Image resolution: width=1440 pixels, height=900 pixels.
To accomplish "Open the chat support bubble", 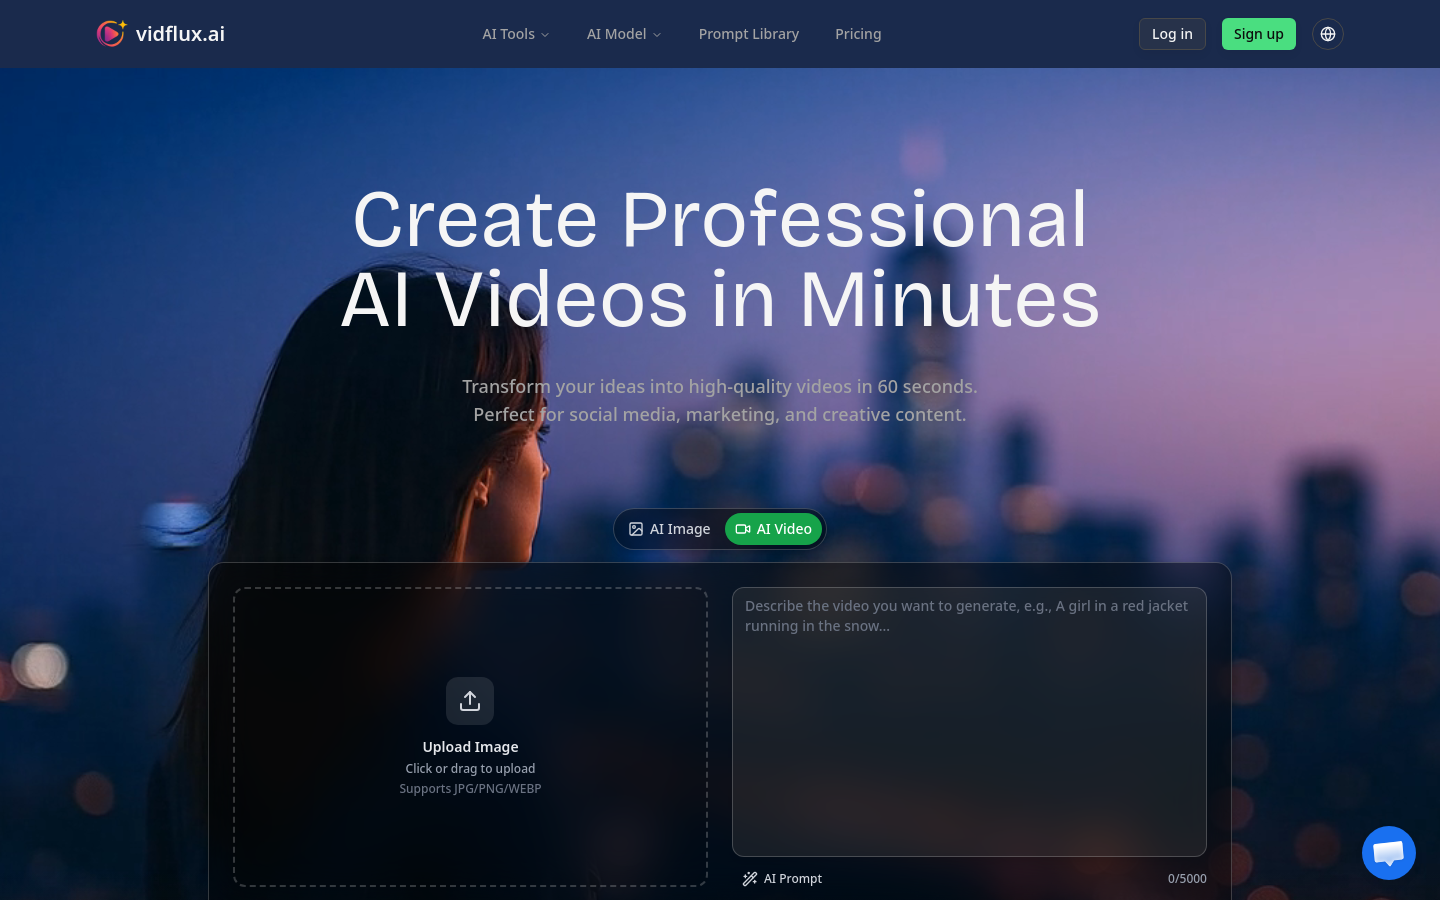I will pos(1389,853).
